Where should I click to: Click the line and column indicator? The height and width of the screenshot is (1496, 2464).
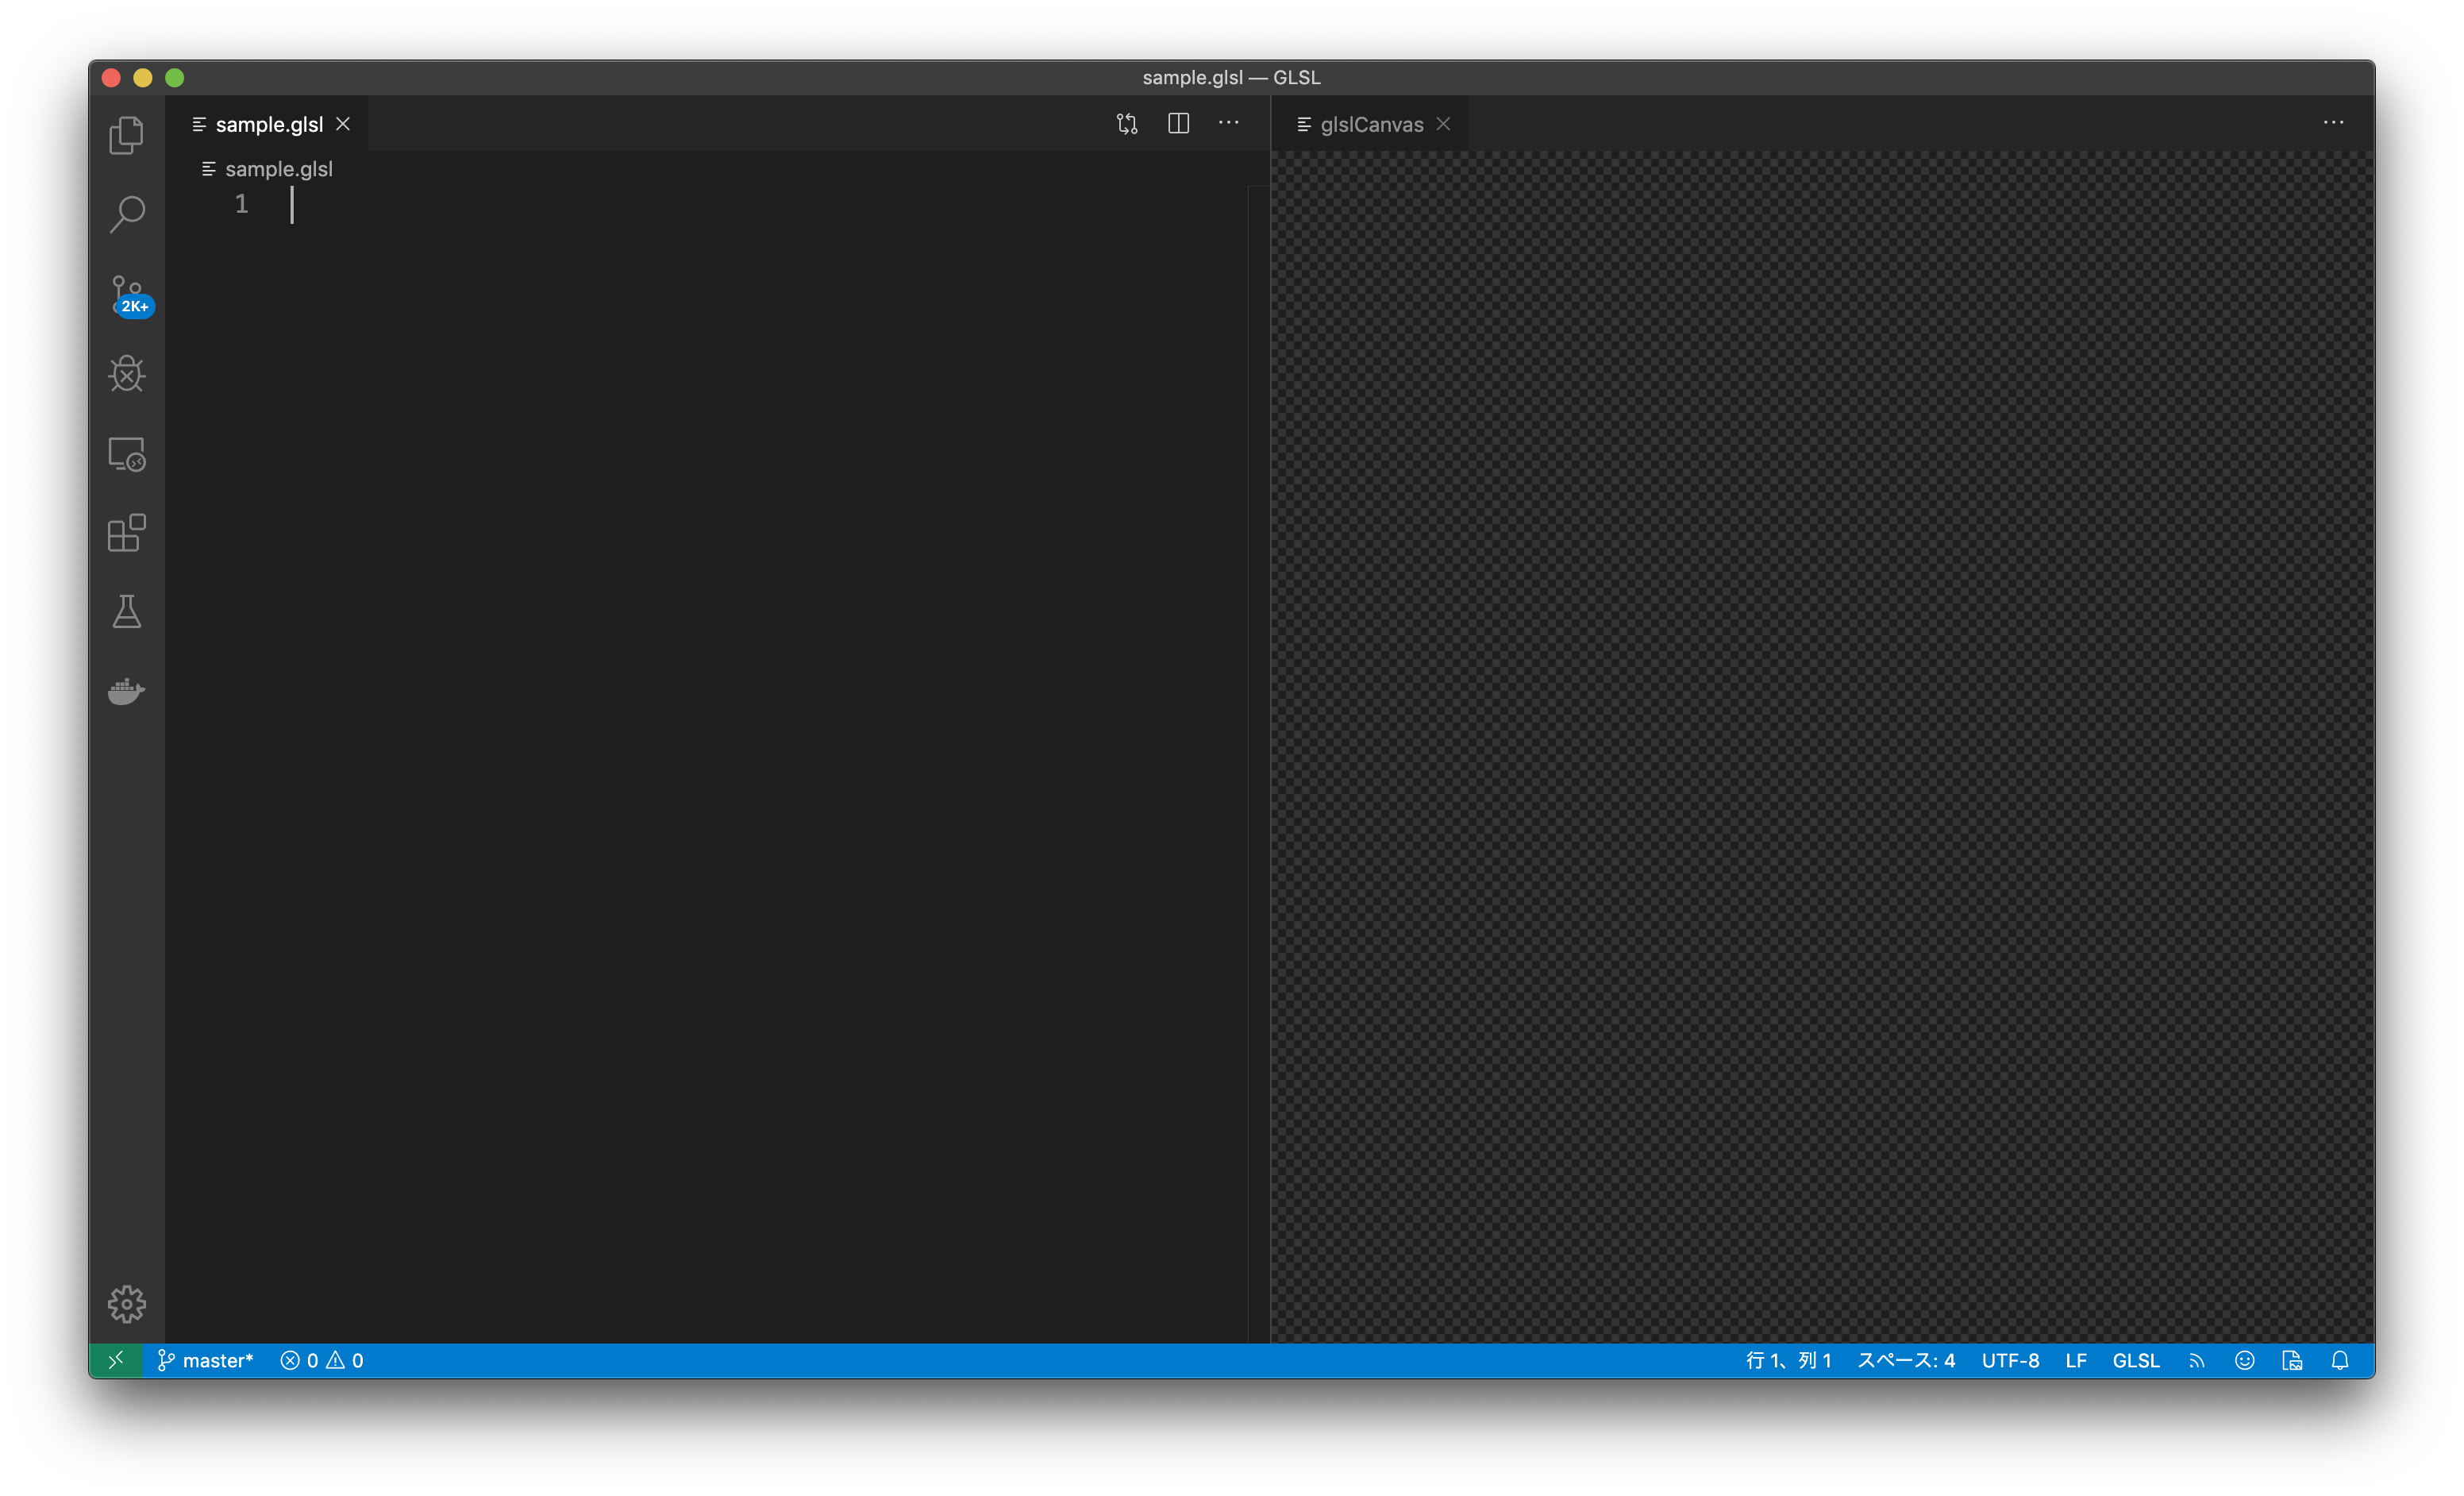tap(1788, 1360)
